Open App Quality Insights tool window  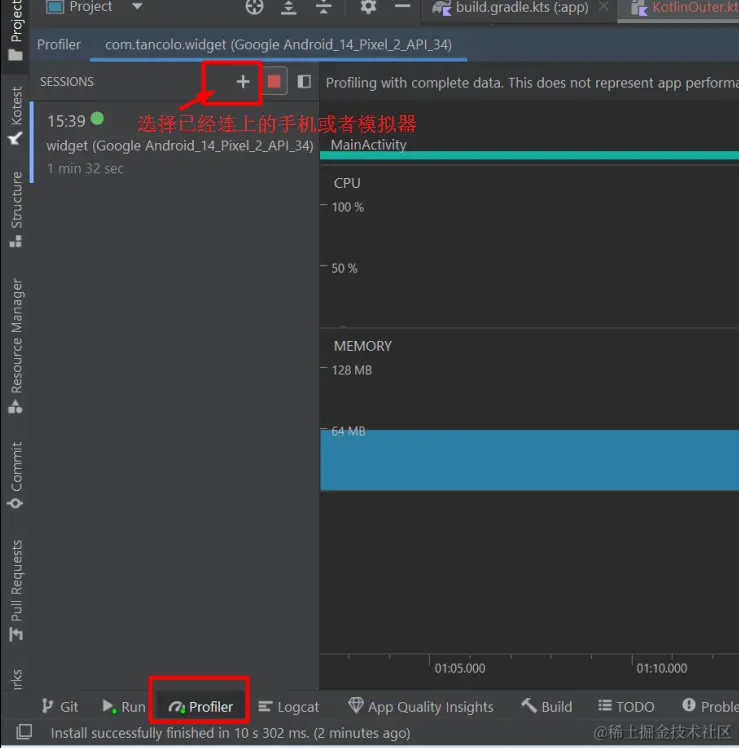pos(421,706)
